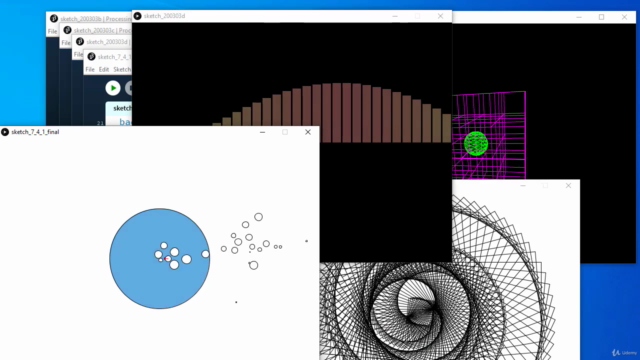Click the sketch_200303b | Processing title text

96,19
